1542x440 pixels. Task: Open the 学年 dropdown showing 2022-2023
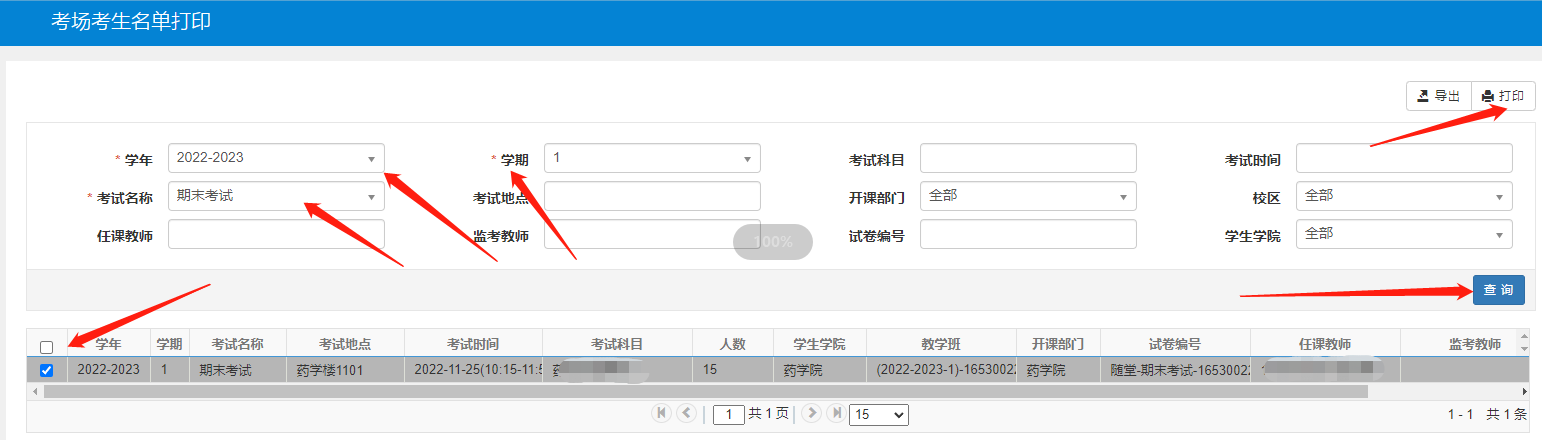(276, 158)
